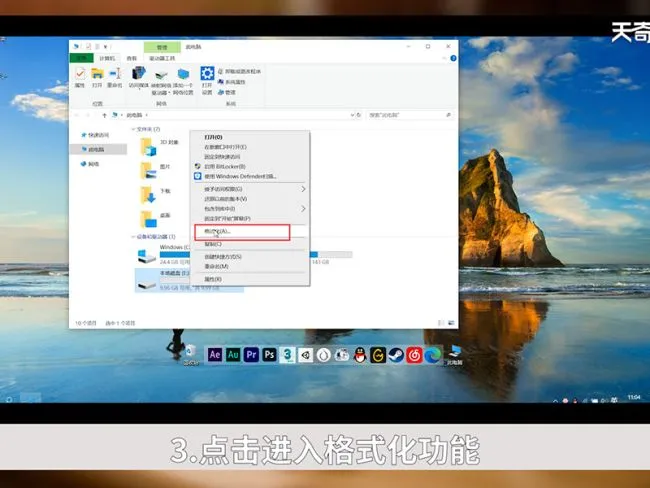Select the Desktop folder
The width and height of the screenshot is (650, 488).
148,219
